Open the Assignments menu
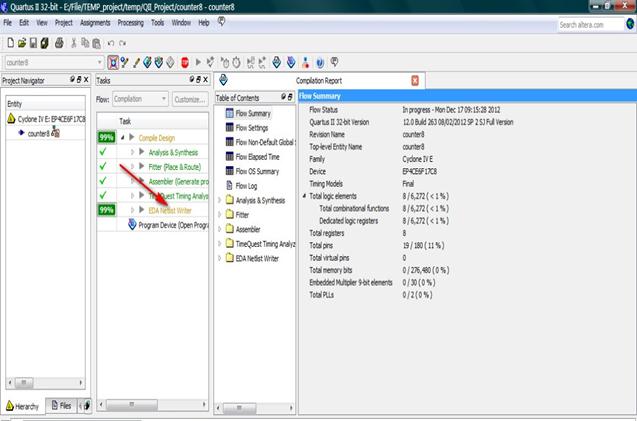The image size is (637, 421). (x=95, y=23)
